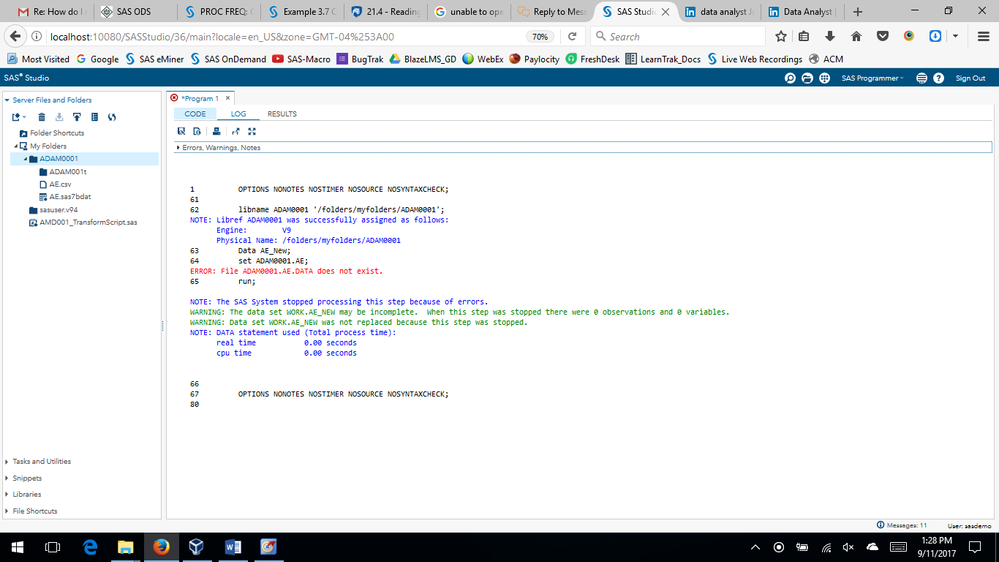This screenshot has height=562, width=999.
Task: Select the *Program 1 tab
Action: pyautogui.click(x=199, y=98)
